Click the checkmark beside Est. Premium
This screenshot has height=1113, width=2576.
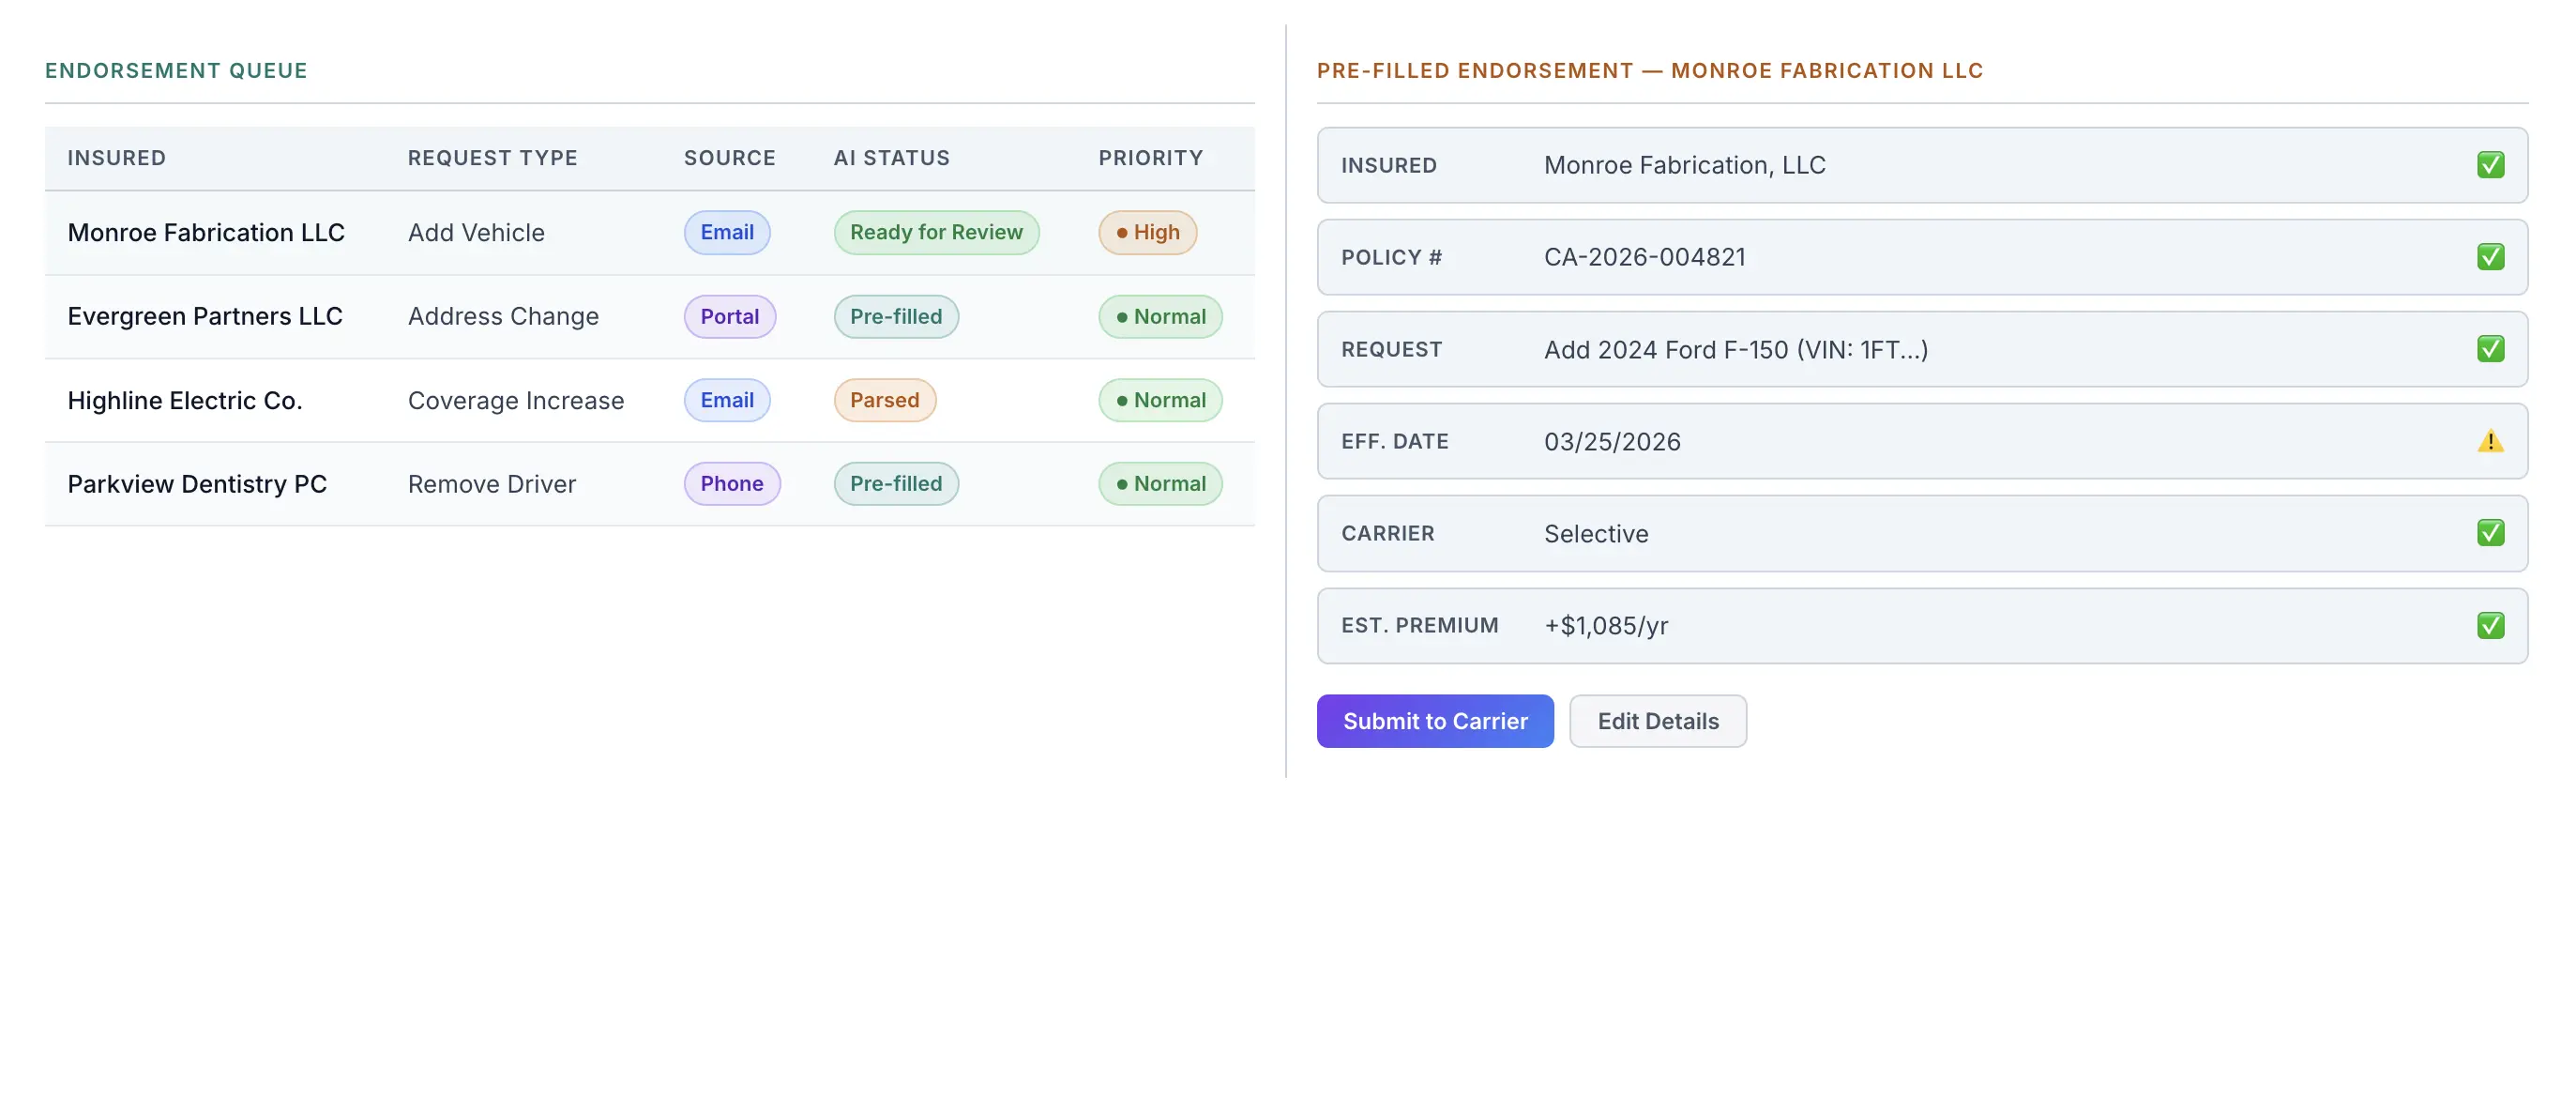(2490, 625)
